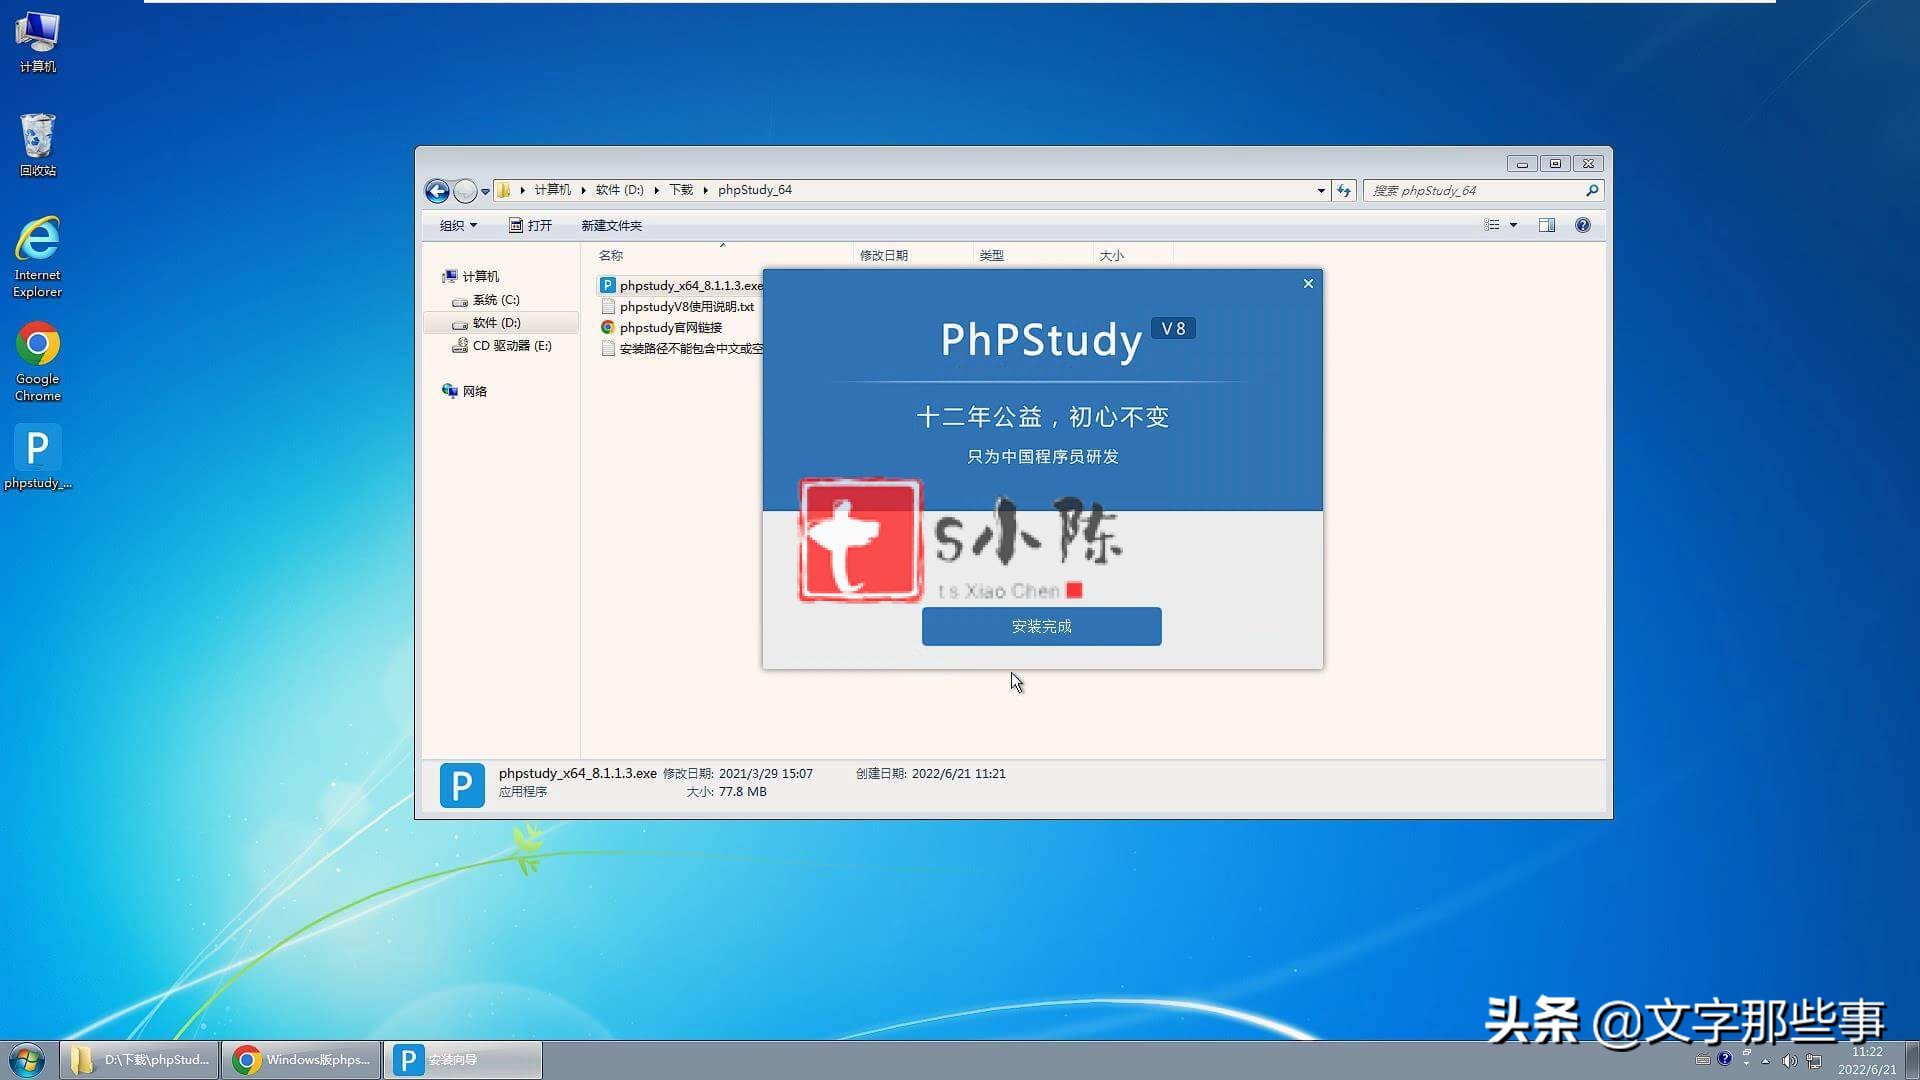Click inside the 搜索 phpStudy_64 search box
The image size is (1920, 1080).
[x=1470, y=190]
